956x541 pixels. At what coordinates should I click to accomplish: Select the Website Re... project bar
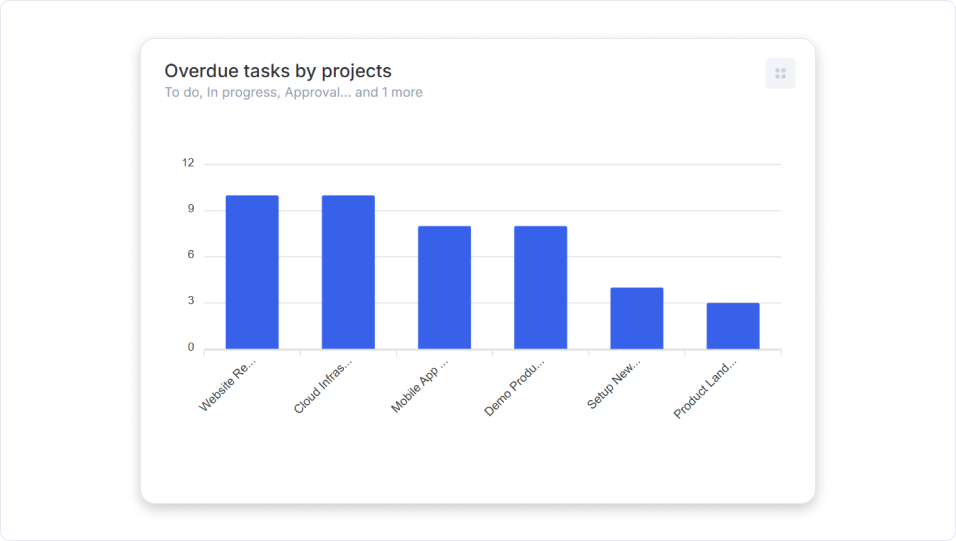[252, 272]
